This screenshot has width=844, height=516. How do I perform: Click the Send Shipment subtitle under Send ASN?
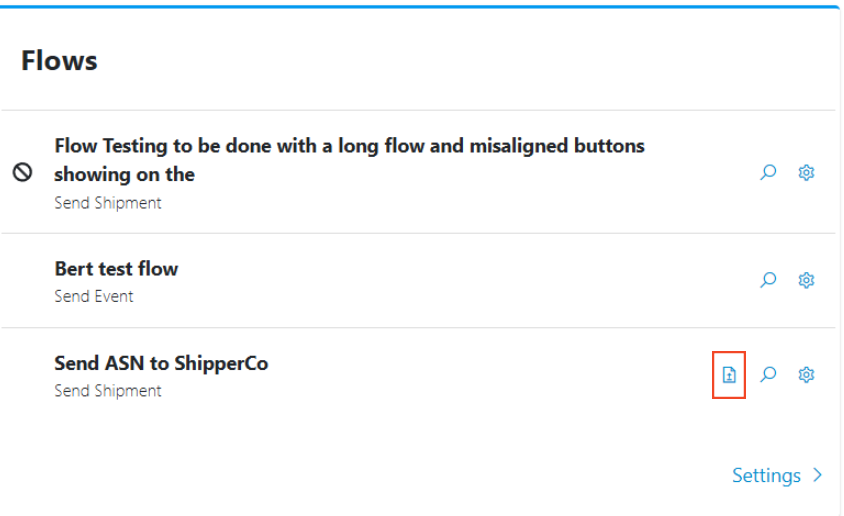tap(108, 391)
